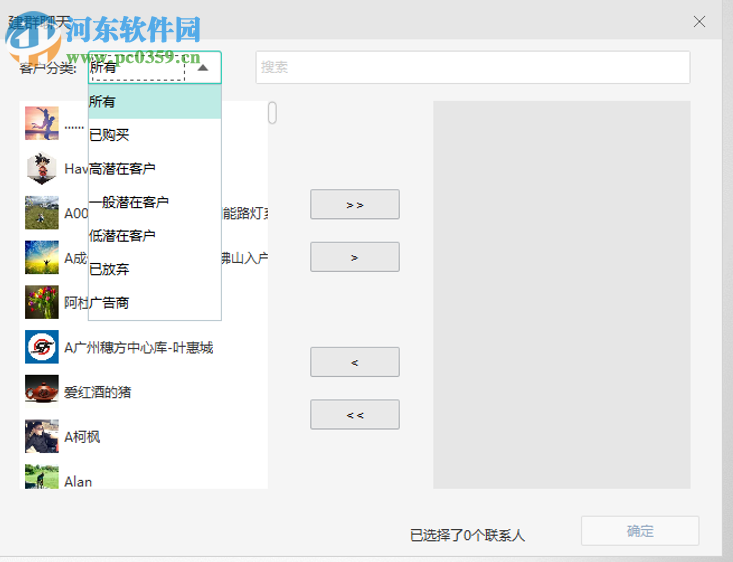733x562 pixels.
Task: Pick 一般潜在客户 from the dropdown
Action: [155, 202]
